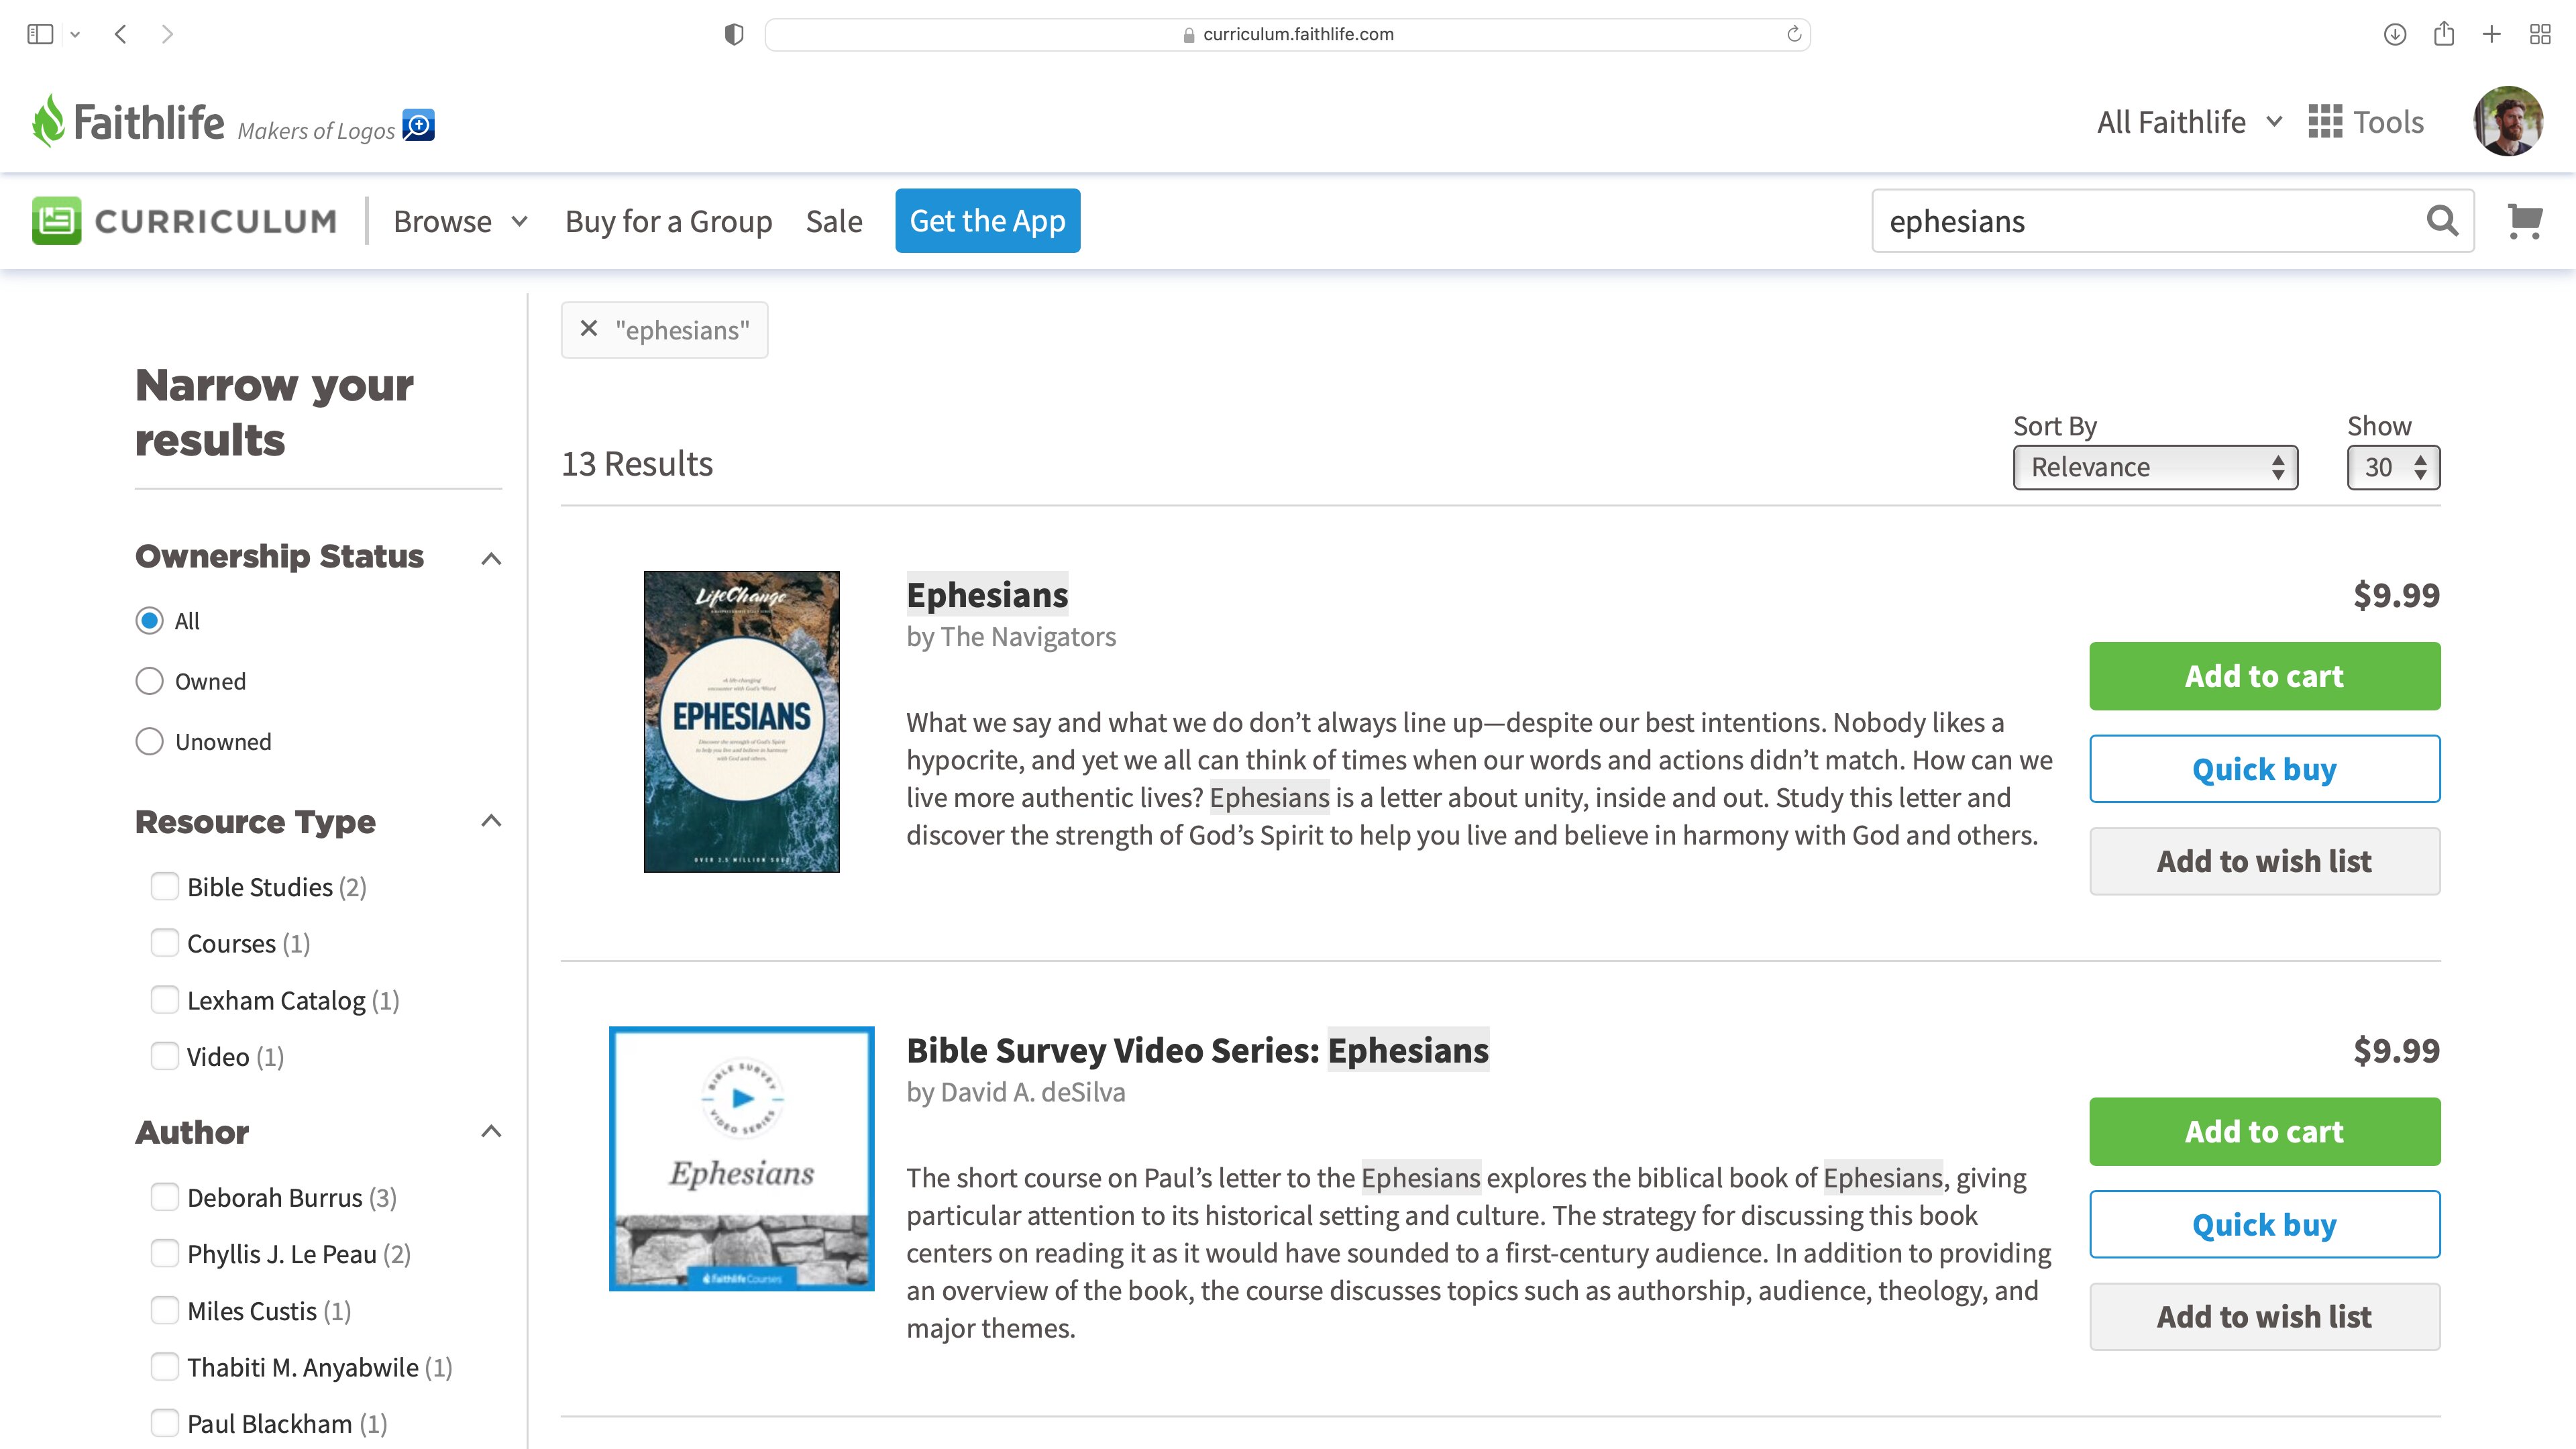Click the Curriculum green logo icon
This screenshot has width=2576, height=1449.
tap(56, 220)
